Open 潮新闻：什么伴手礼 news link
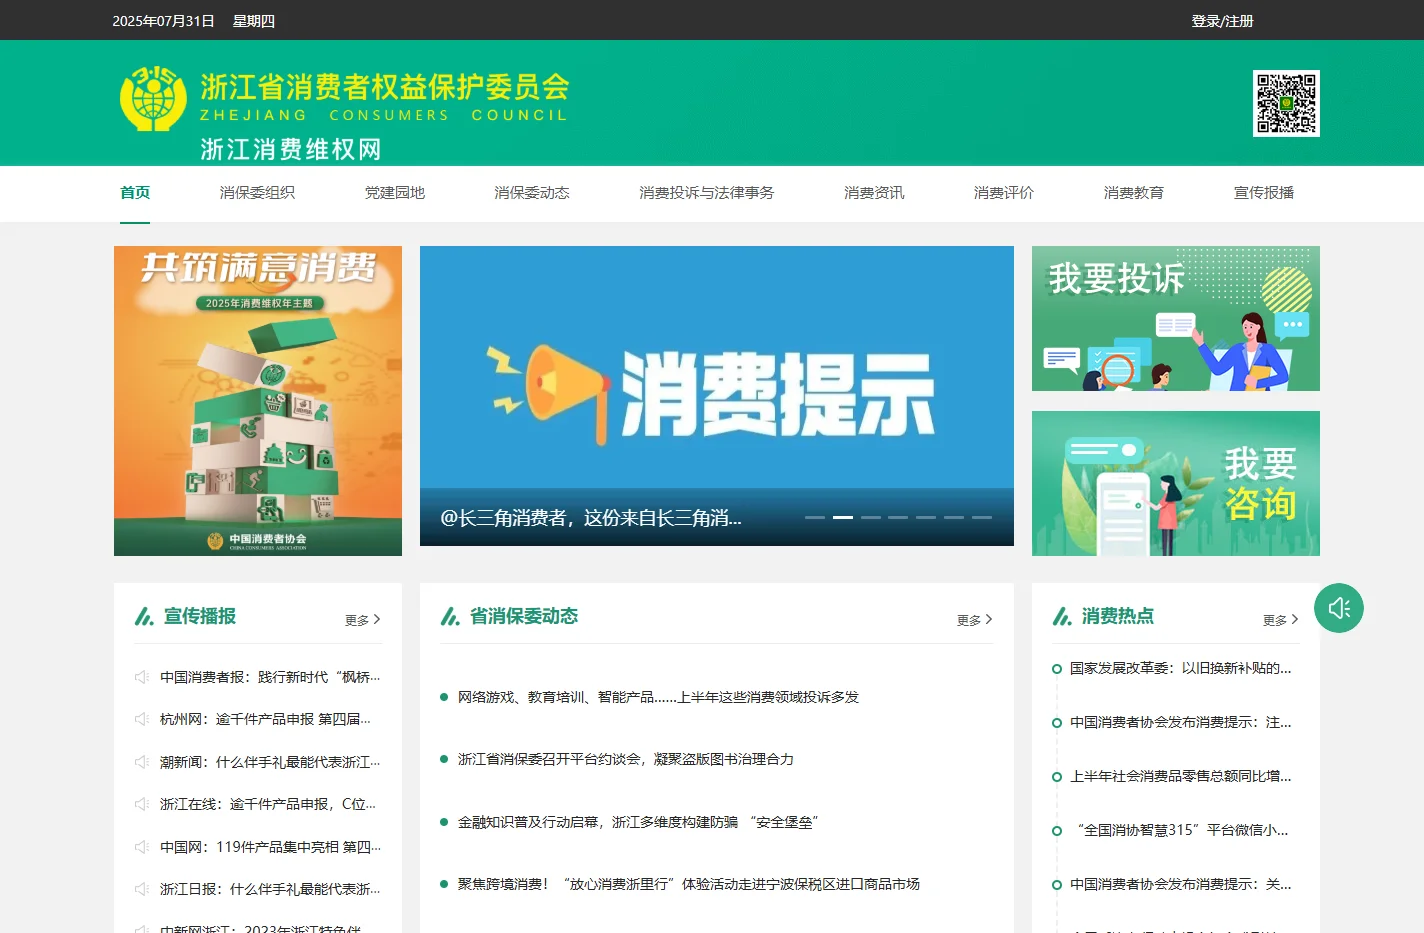Image resolution: width=1424 pixels, height=933 pixels. [x=270, y=762]
